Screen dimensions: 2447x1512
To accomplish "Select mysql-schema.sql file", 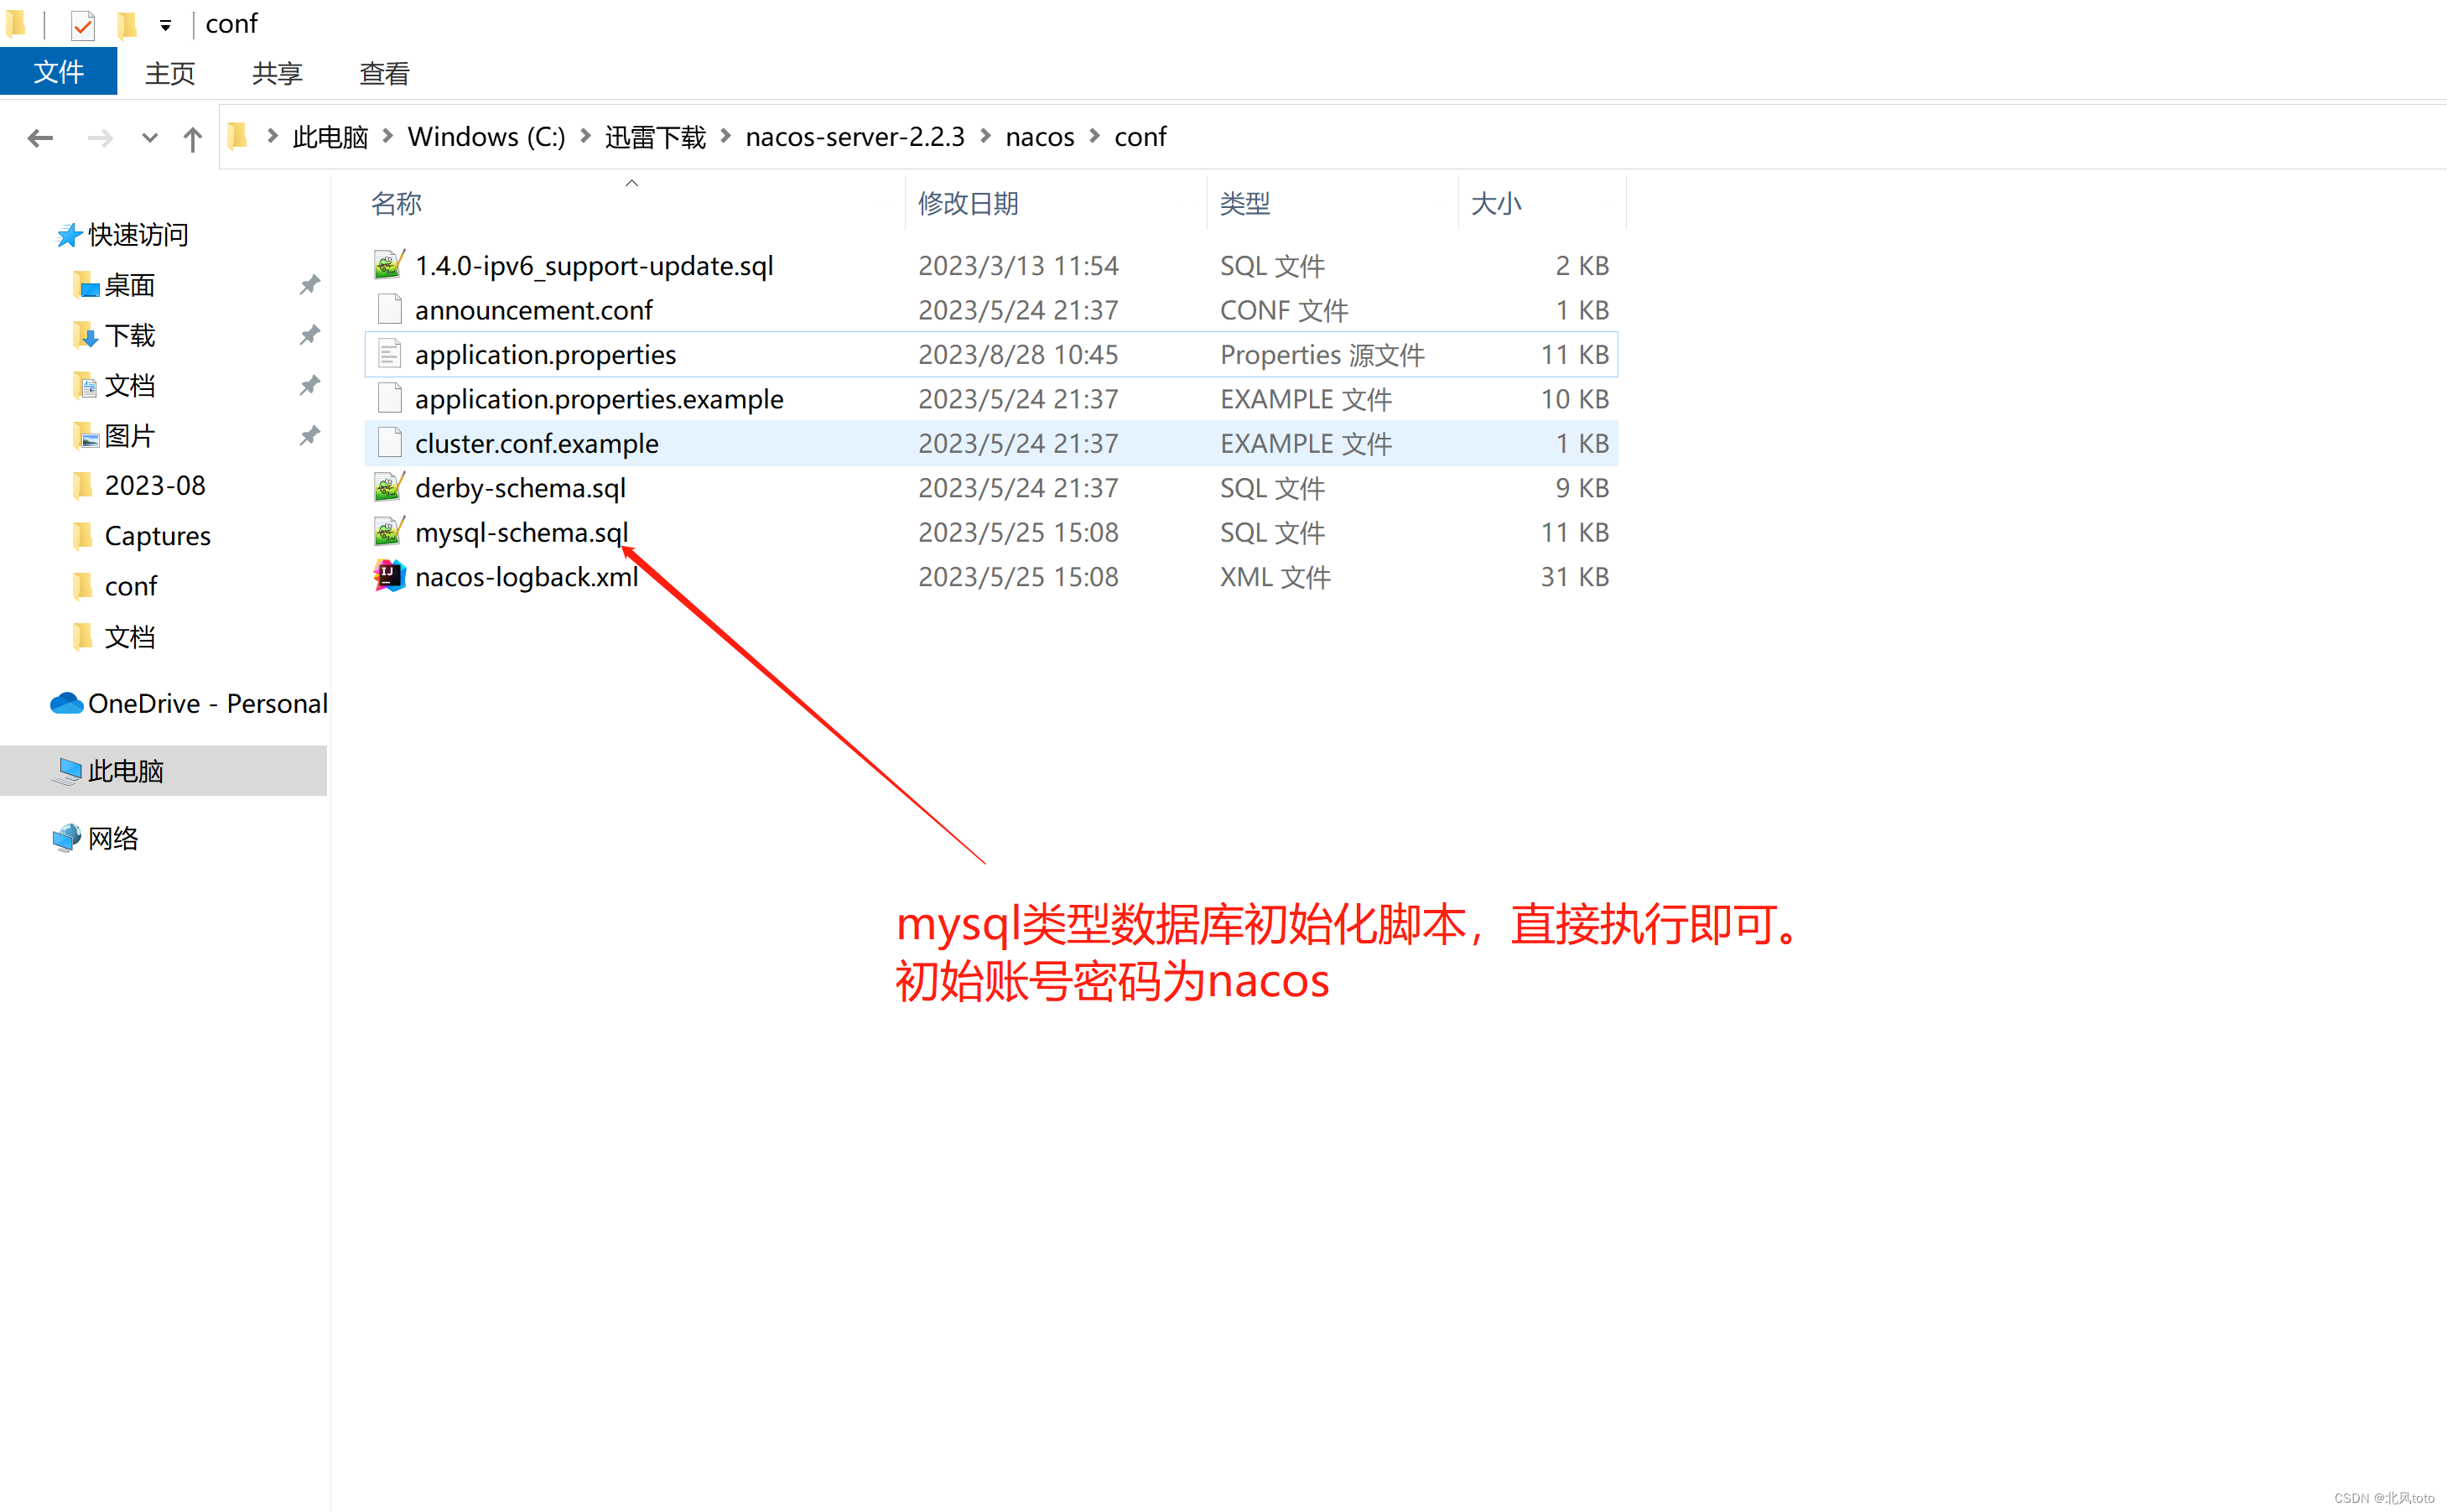I will point(992,532).
